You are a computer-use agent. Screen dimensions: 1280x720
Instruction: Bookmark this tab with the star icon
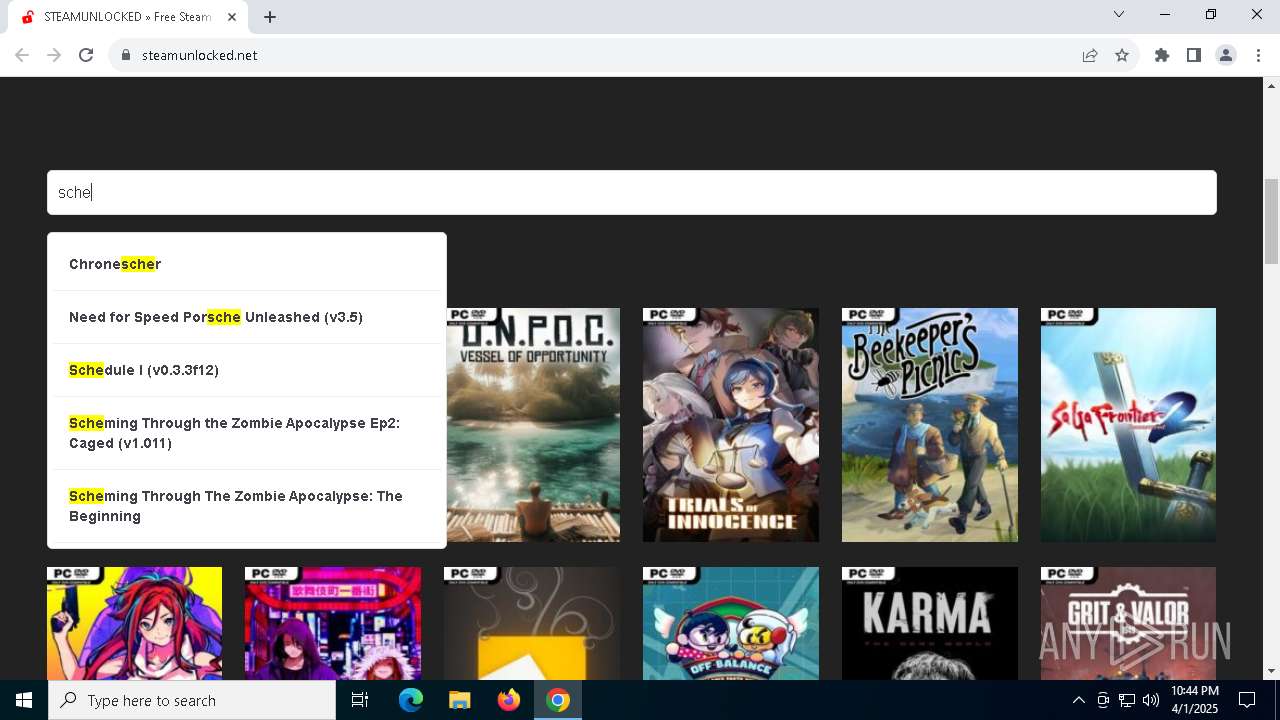[1122, 55]
